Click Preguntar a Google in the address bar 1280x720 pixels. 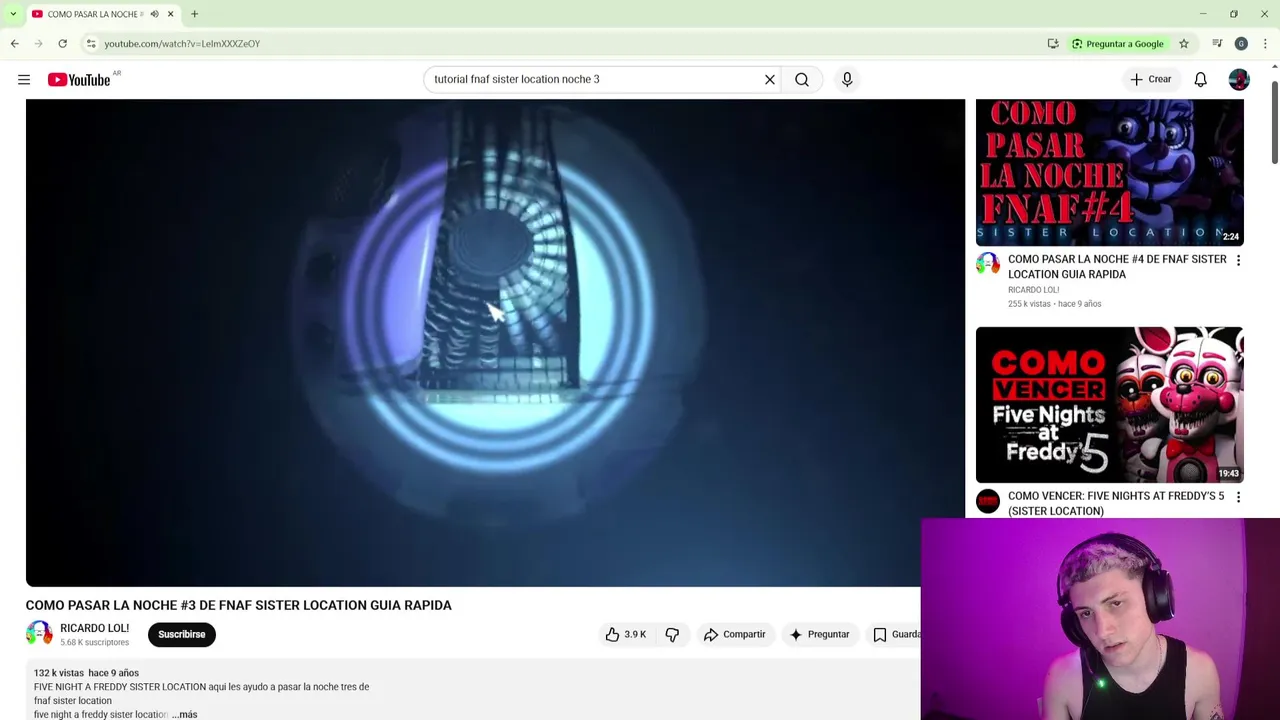click(1117, 44)
